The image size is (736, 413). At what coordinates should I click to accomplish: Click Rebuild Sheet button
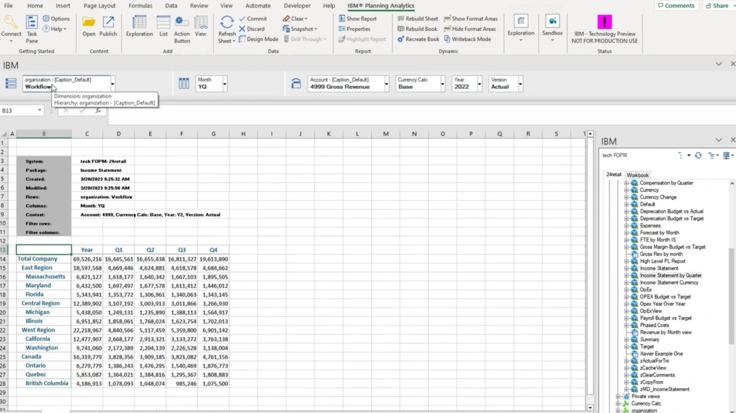(x=420, y=18)
